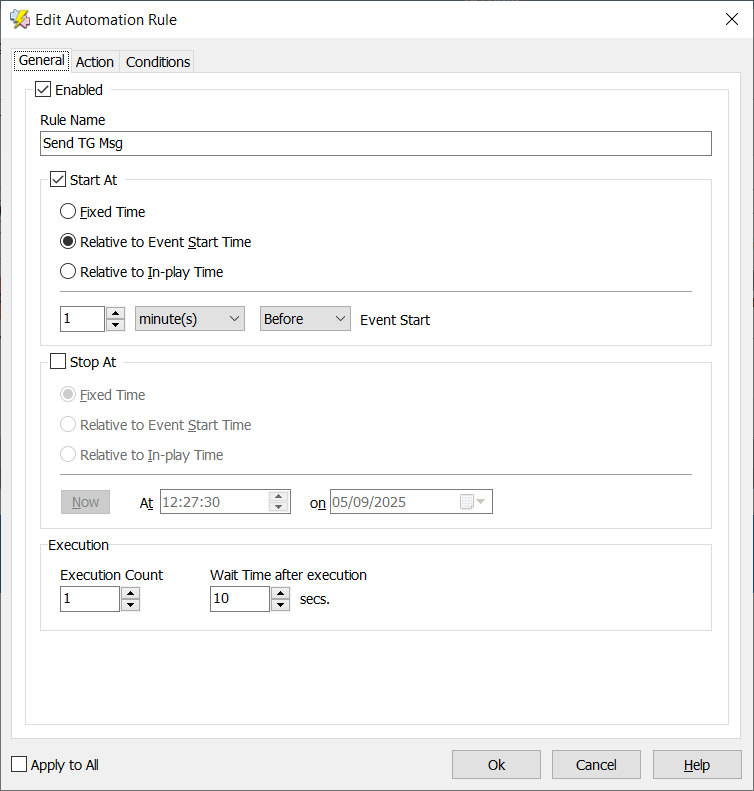Viewport: 754px width, 791px height.
Task: Click the Edit Automation Rule title icon
Action: 19,19
